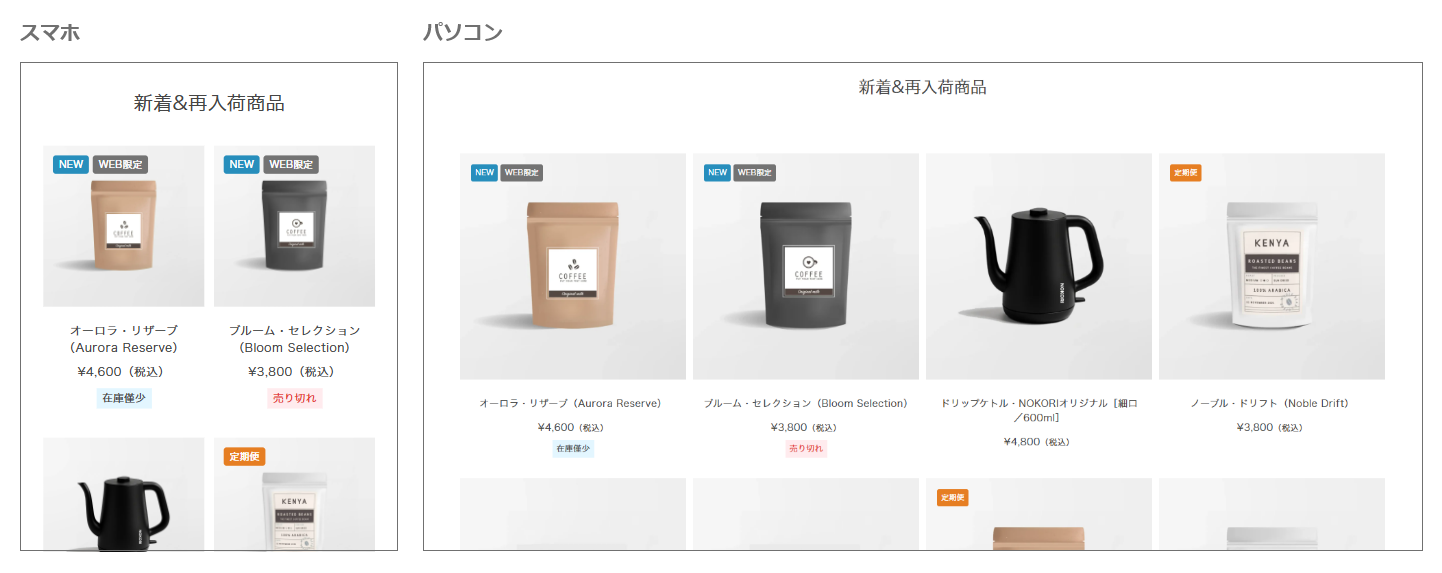
Task: Click ノーブル・ドリフト (Noble Drift) title link
Action: [1270, 403]
